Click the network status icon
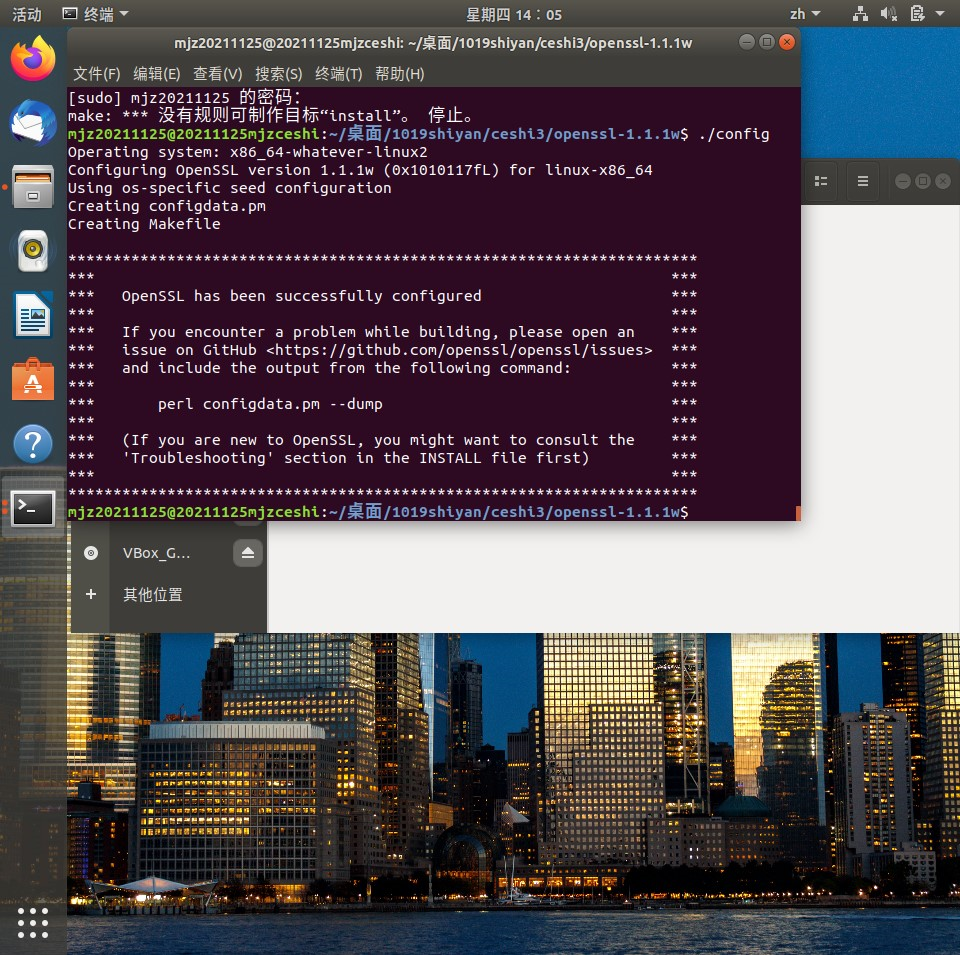The height and width of the screenshot is (955, 960). (x=860, y=14)
